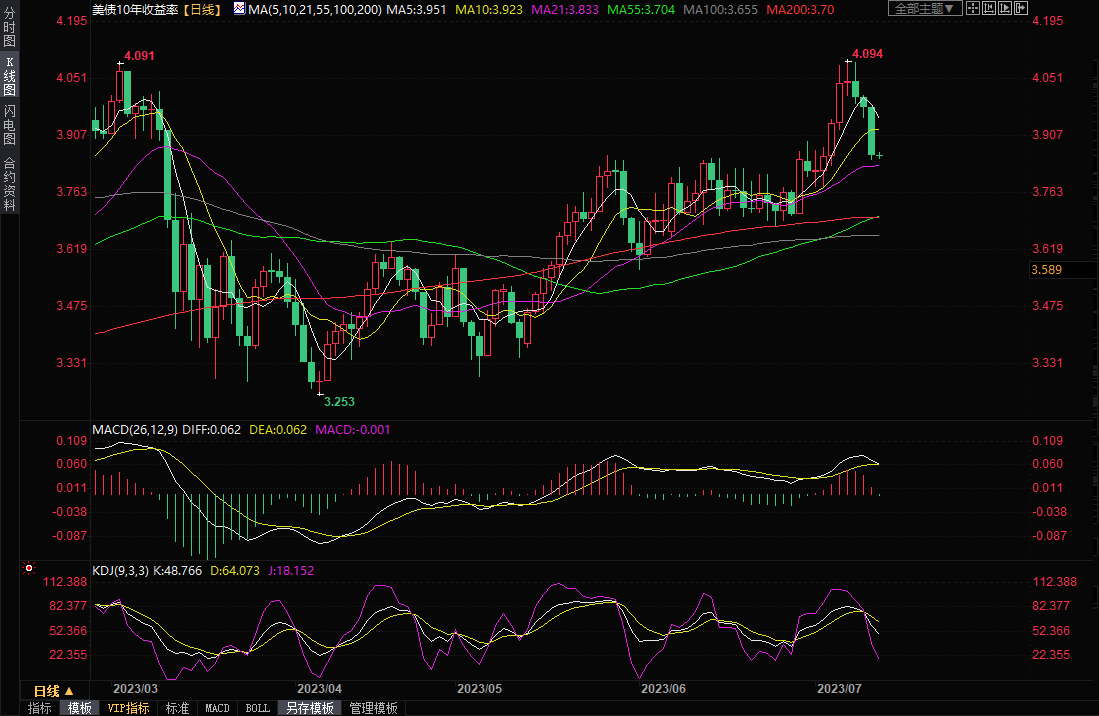Click the 管理模板 button
The width and height of the screenshot is (1099, 716).
point(372,708)
